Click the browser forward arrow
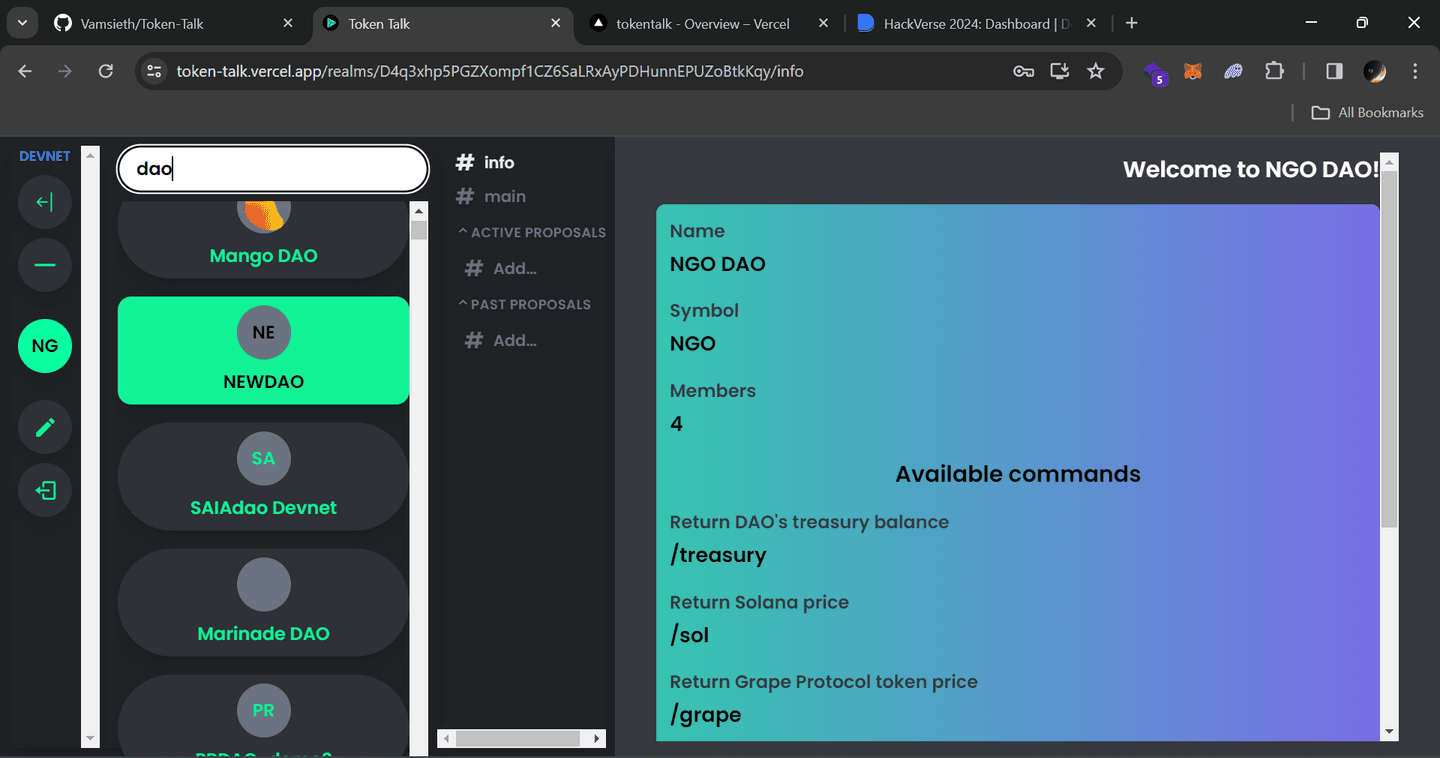This screenshot has height=758, width=1440. [65, 71]
